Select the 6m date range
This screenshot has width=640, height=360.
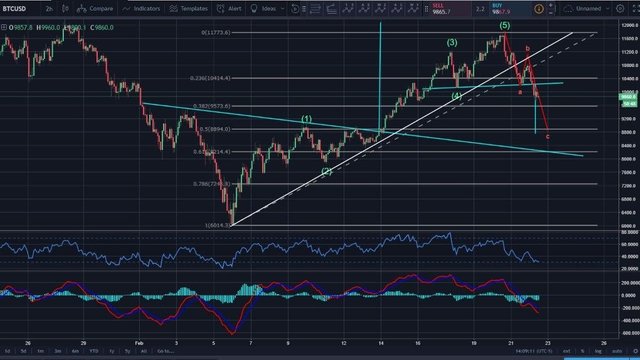(x=75, y=351)
